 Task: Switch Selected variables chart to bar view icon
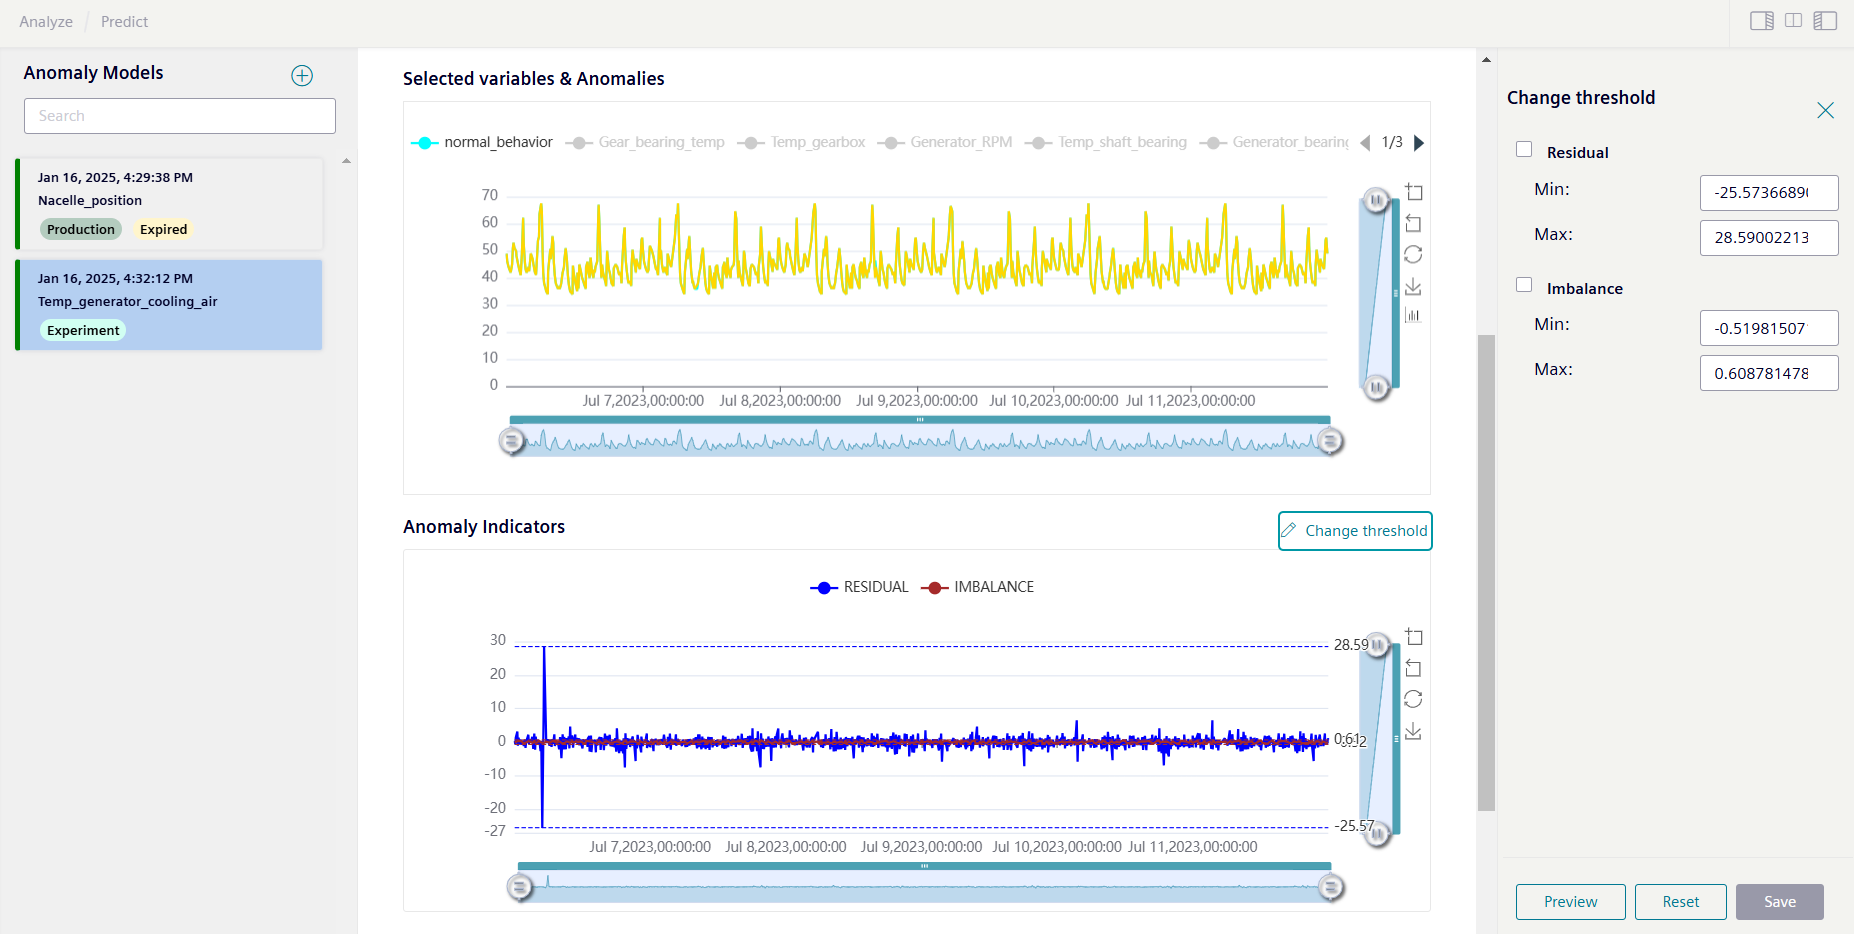1413,316
